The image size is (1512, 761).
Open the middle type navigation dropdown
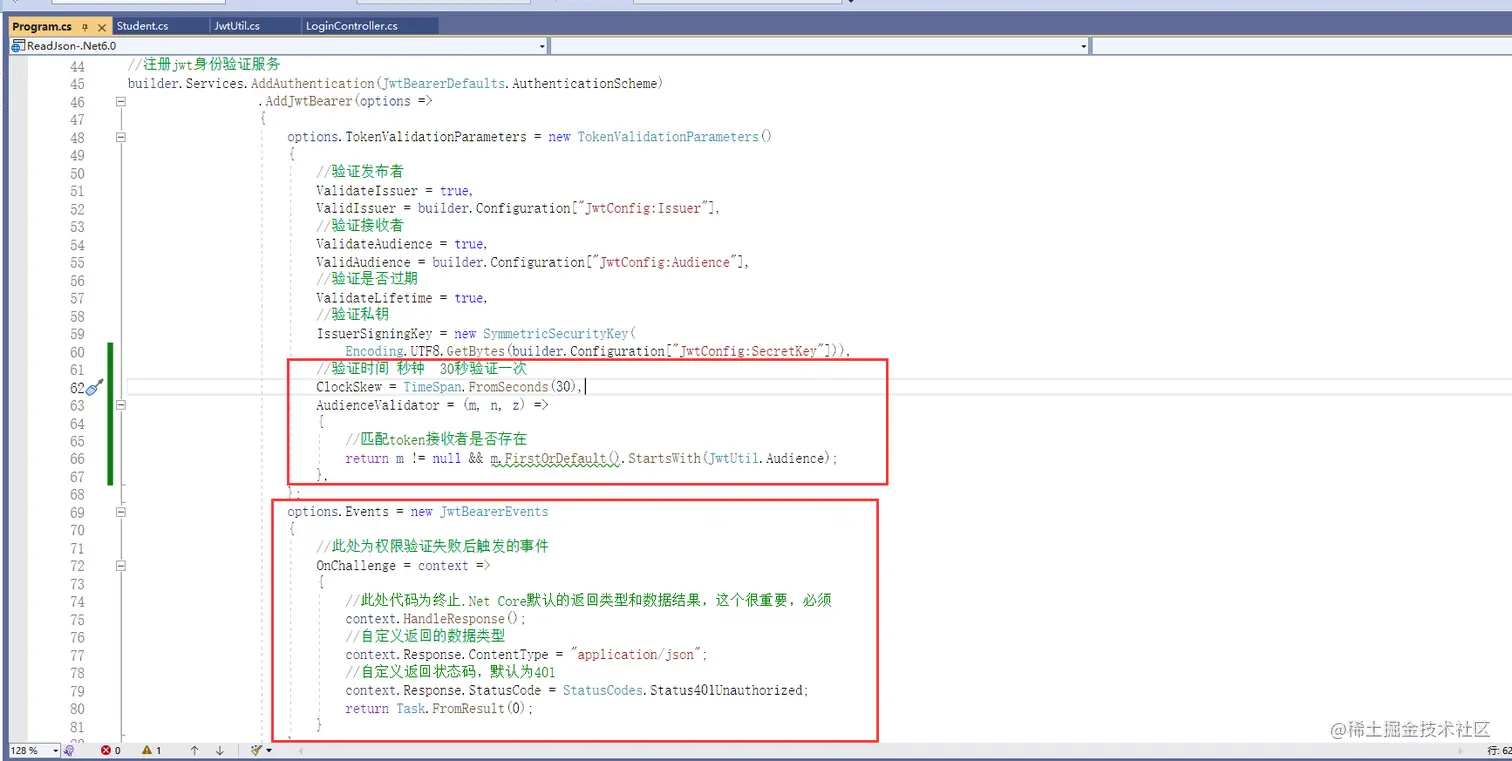pos(820,46)
